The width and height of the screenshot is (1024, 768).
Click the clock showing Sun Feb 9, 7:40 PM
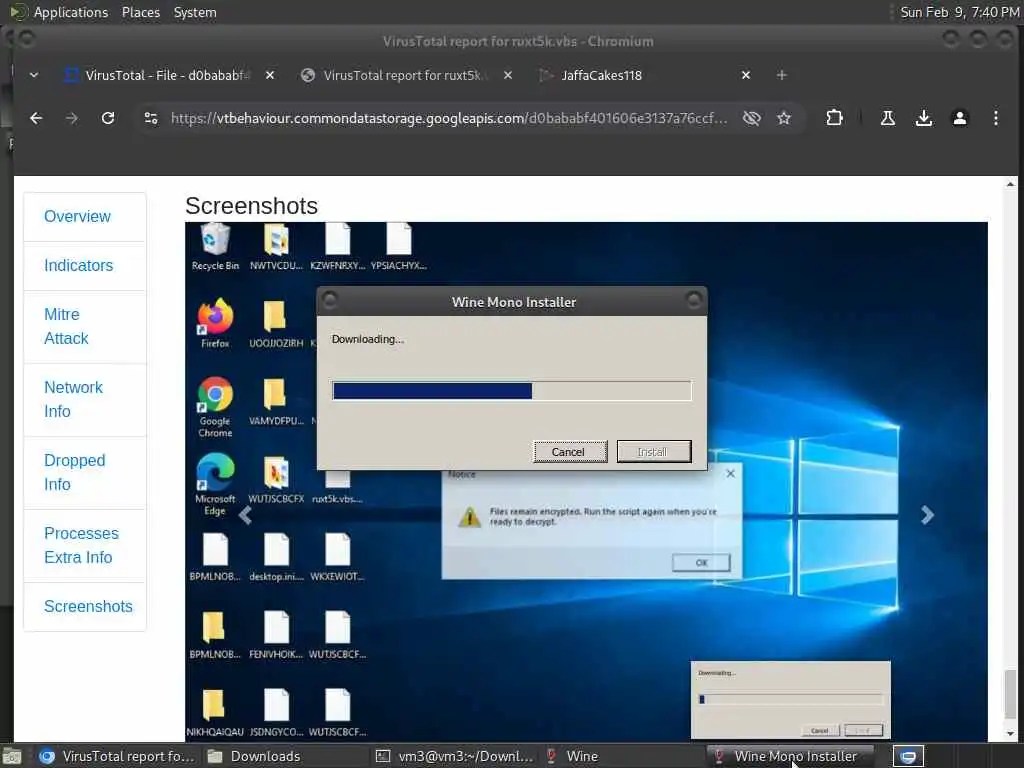(959, 12)
